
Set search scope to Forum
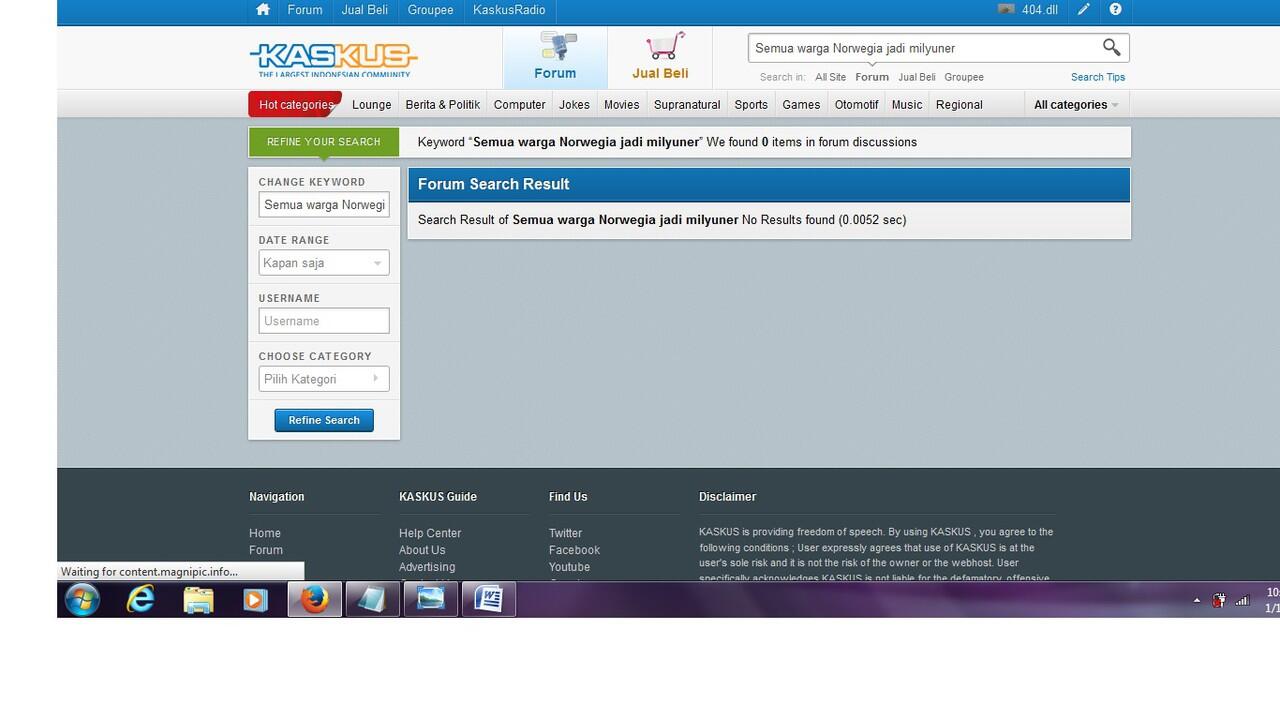(x=872, y=77)
